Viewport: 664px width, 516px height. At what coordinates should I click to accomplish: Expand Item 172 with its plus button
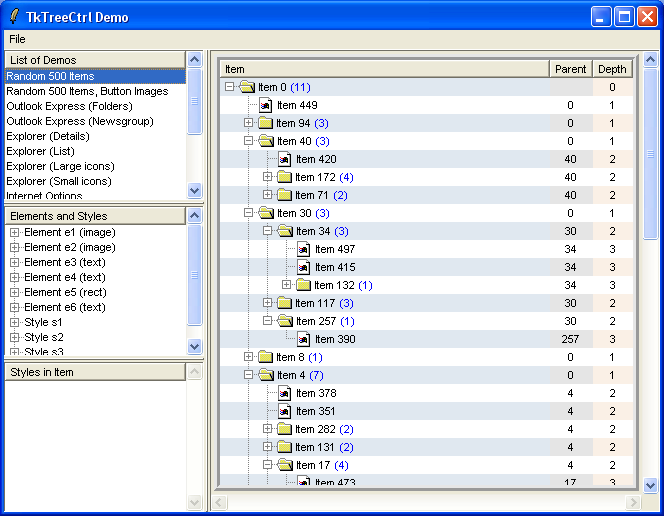[267, 177]
